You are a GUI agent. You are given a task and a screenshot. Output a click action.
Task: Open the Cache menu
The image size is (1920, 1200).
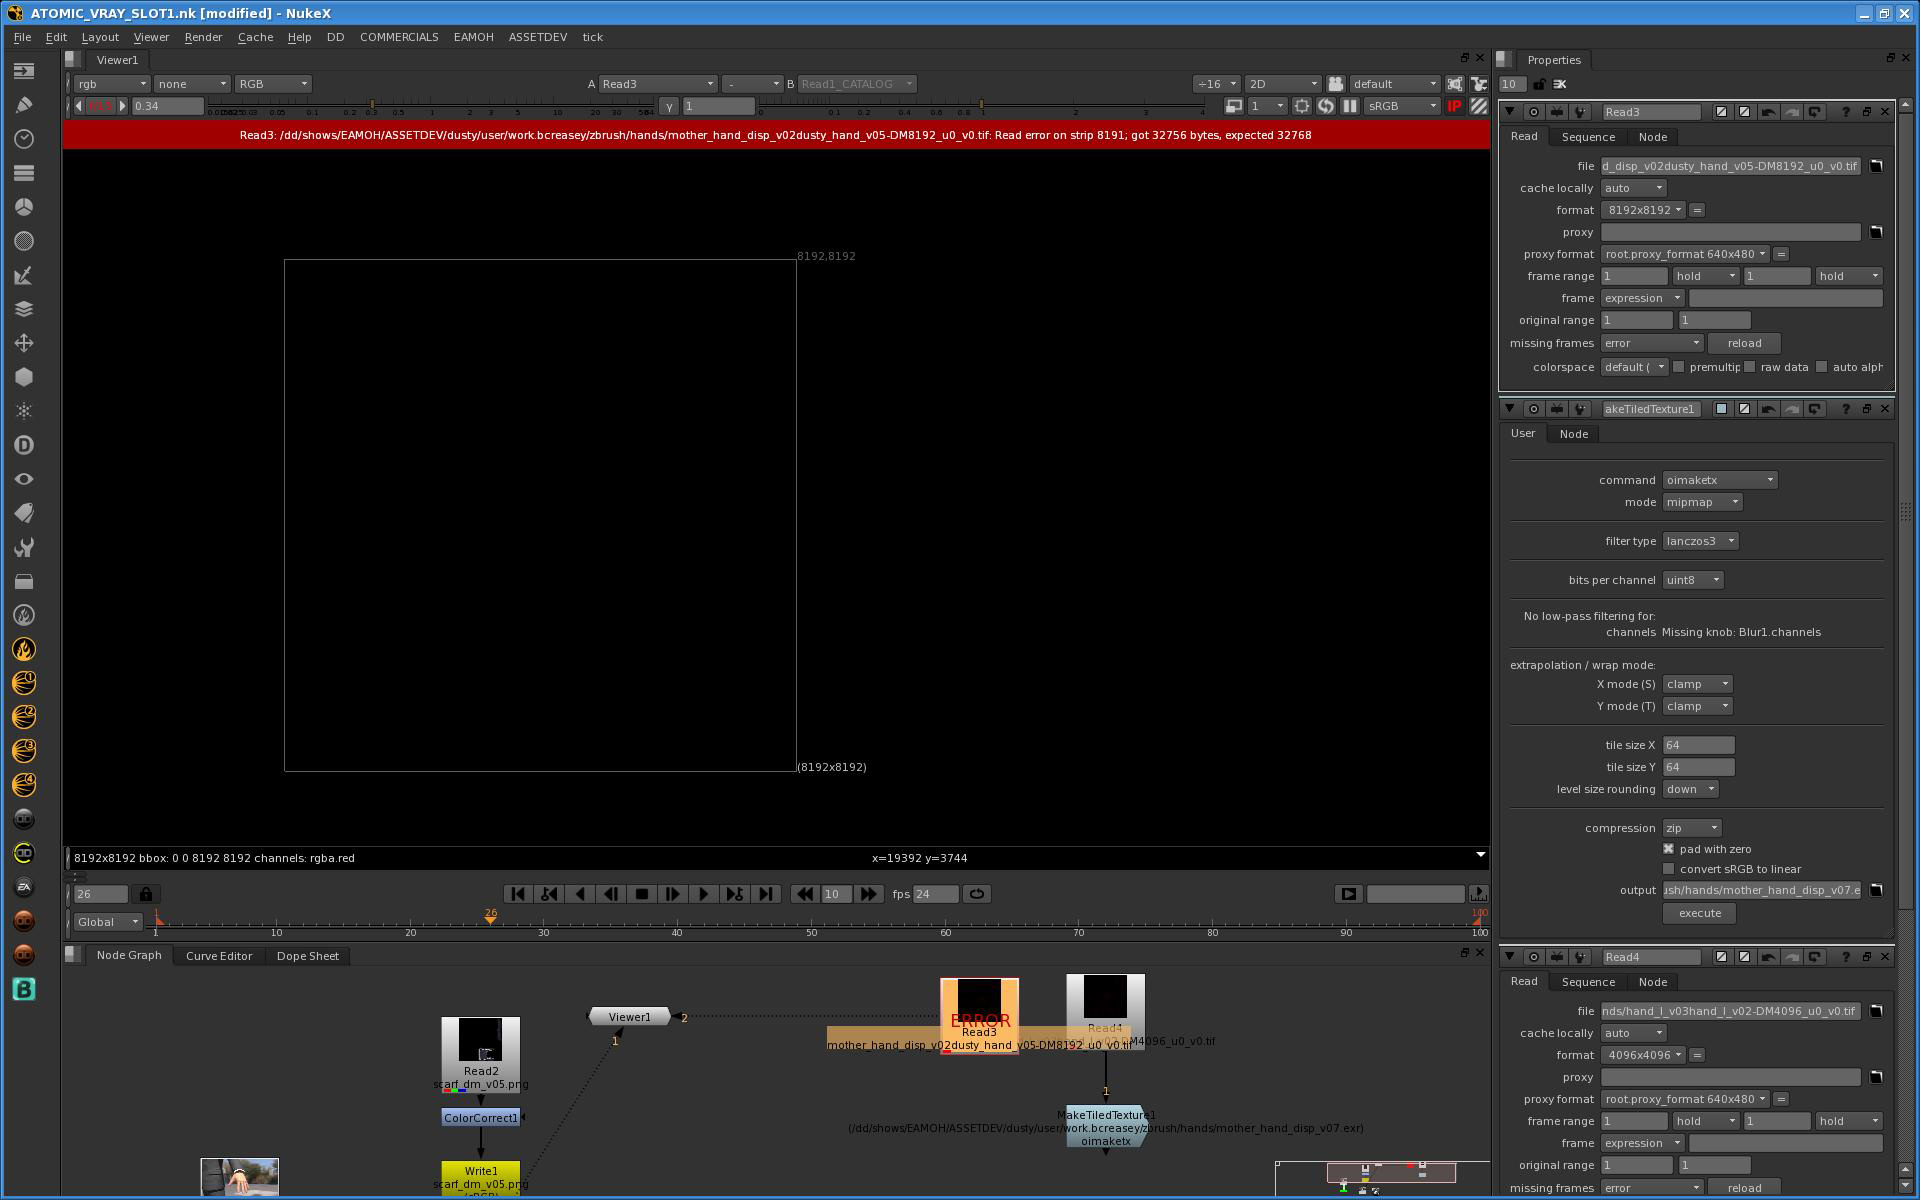coord(255,37)
